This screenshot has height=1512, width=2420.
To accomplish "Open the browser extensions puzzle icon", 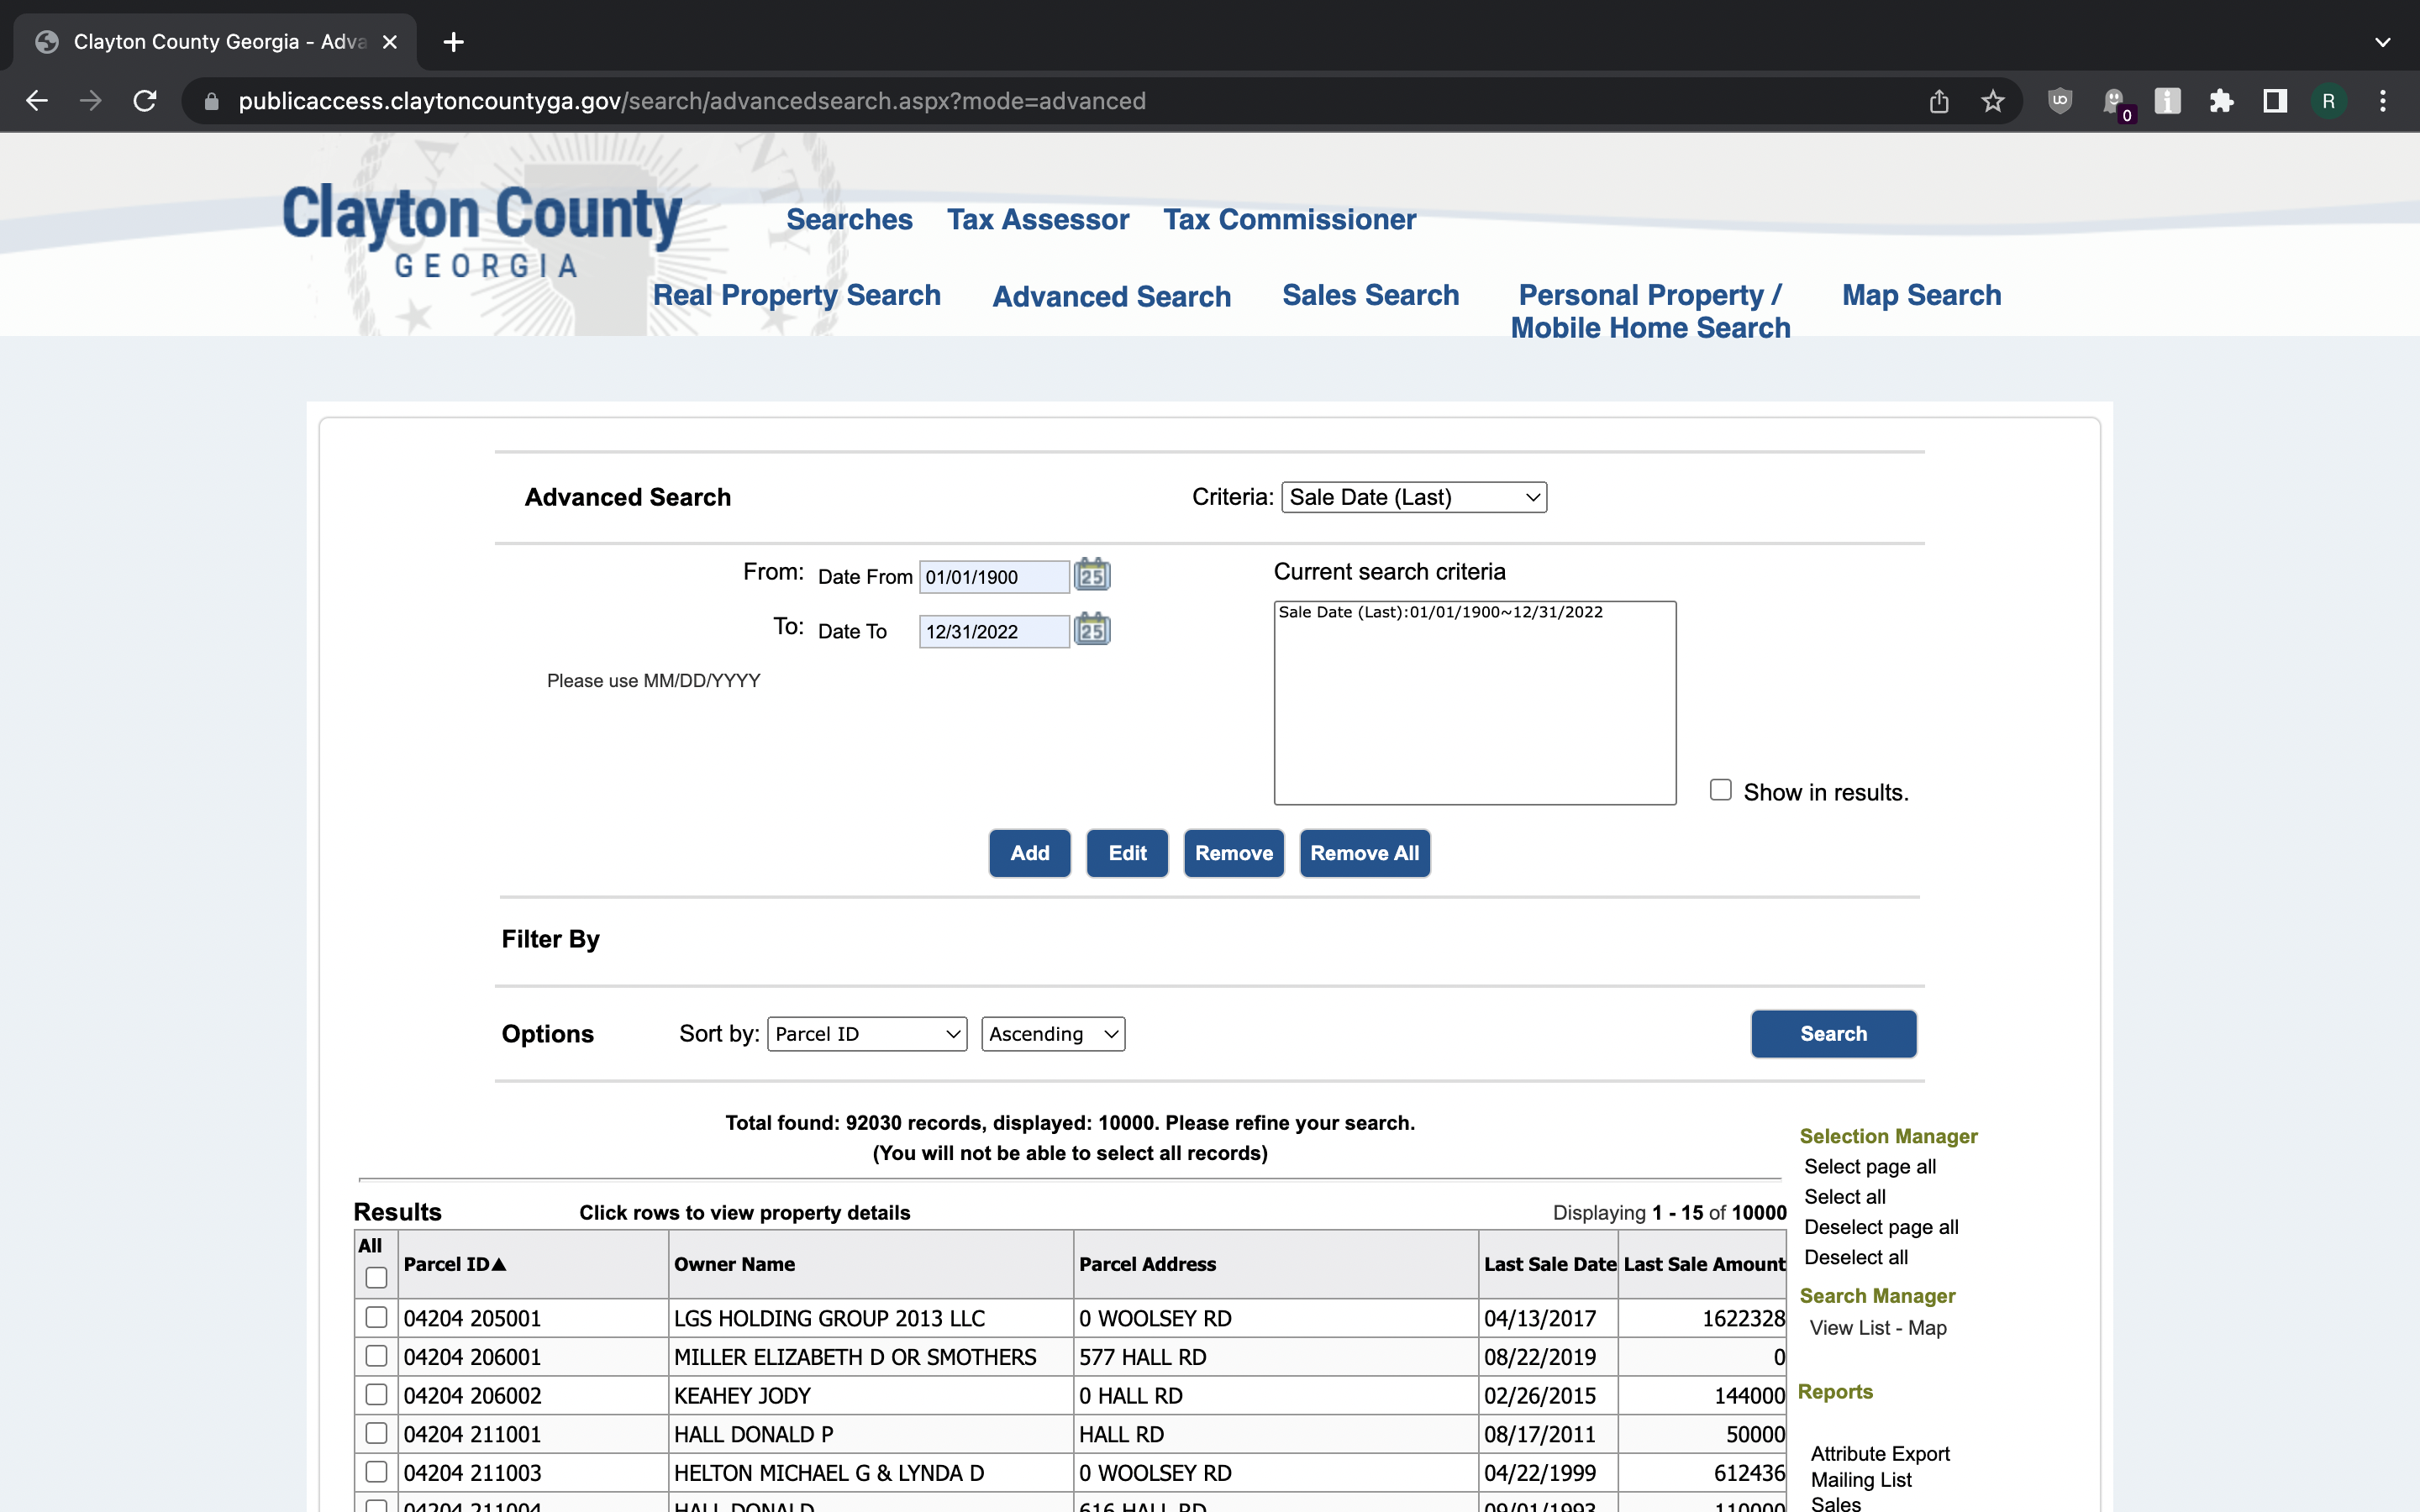I will point(2222,101).
